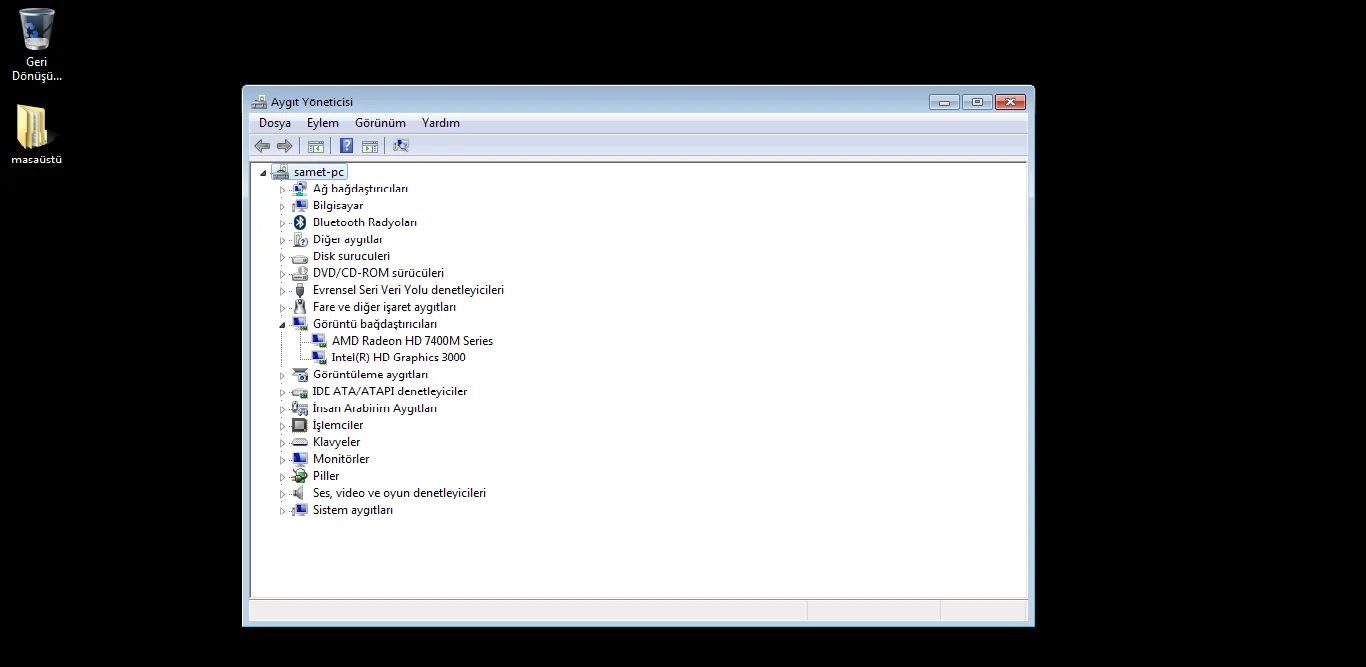Image resolution: width=1366 pixels, height=667 pixels.
Task: Close the Aygıt Yöneticisi window
Action: click(x=1011, y=102)
